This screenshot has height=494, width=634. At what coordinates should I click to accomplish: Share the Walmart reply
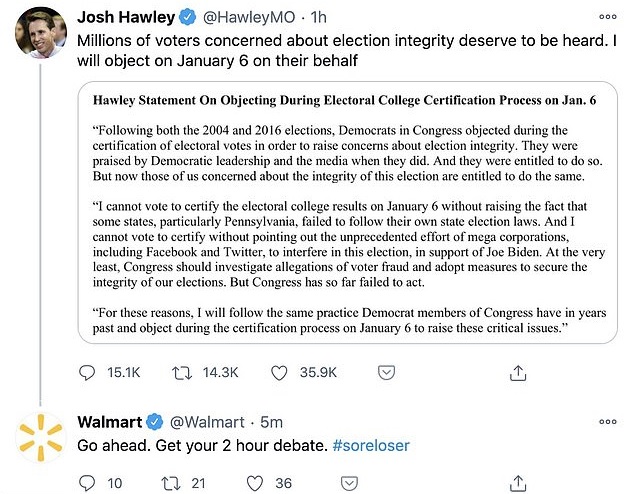[518, 483]
